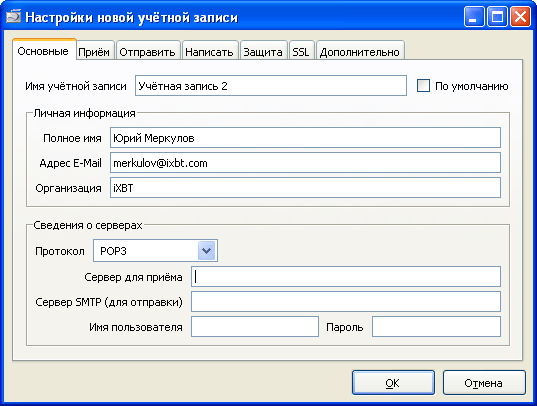Open the Дополнительно tab
The image size is (537, 406).
(x=360, y=51)
